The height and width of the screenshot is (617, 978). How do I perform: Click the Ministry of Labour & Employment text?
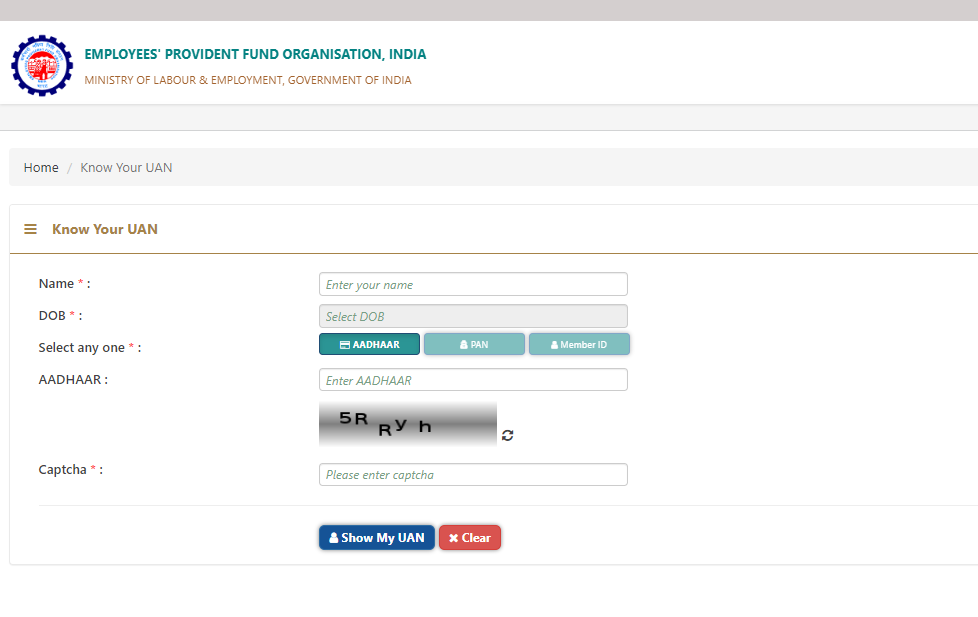pos(247,80)
